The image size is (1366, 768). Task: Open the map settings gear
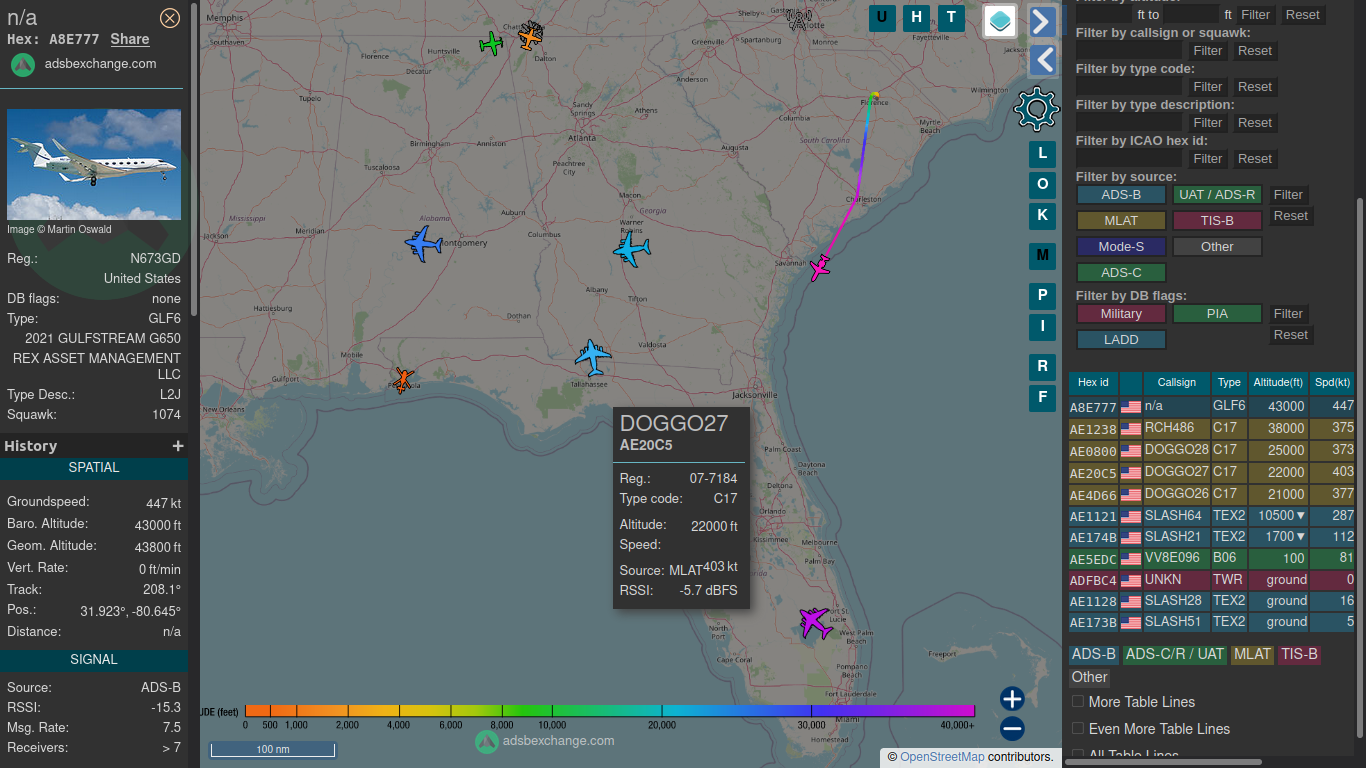pyautogui.click(x=1037, y=108)
